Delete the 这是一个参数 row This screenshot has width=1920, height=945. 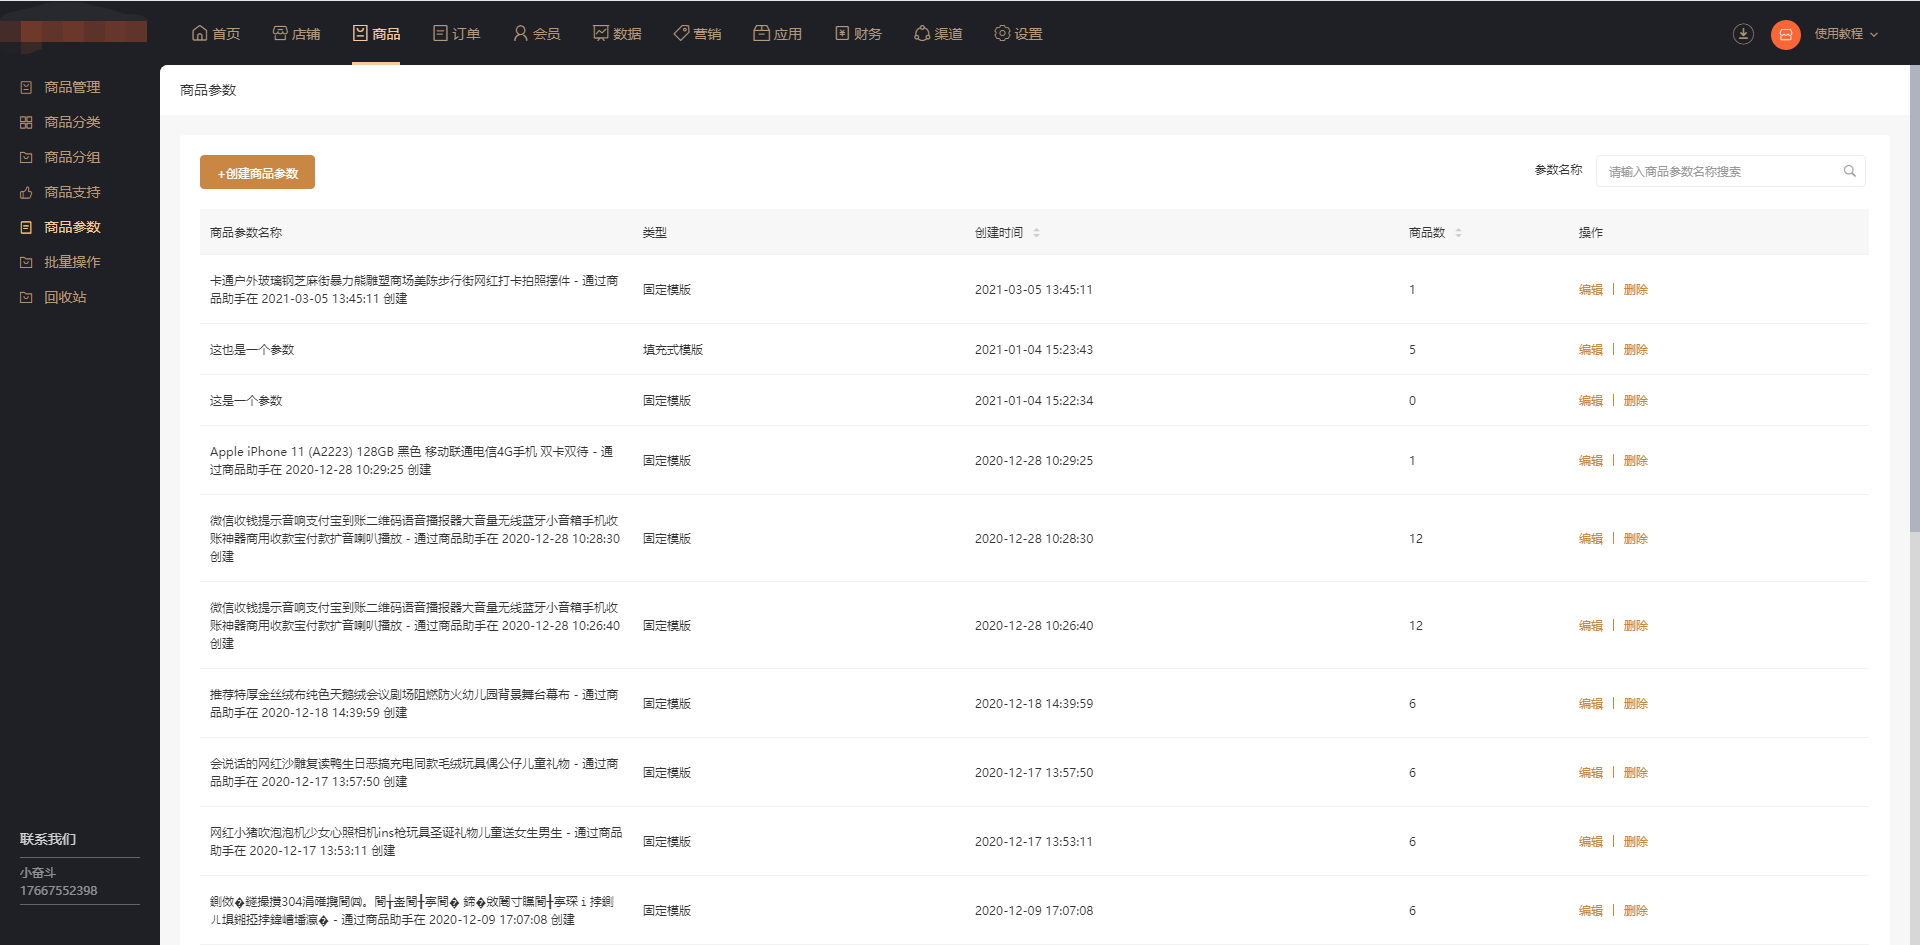(1635, 401)
